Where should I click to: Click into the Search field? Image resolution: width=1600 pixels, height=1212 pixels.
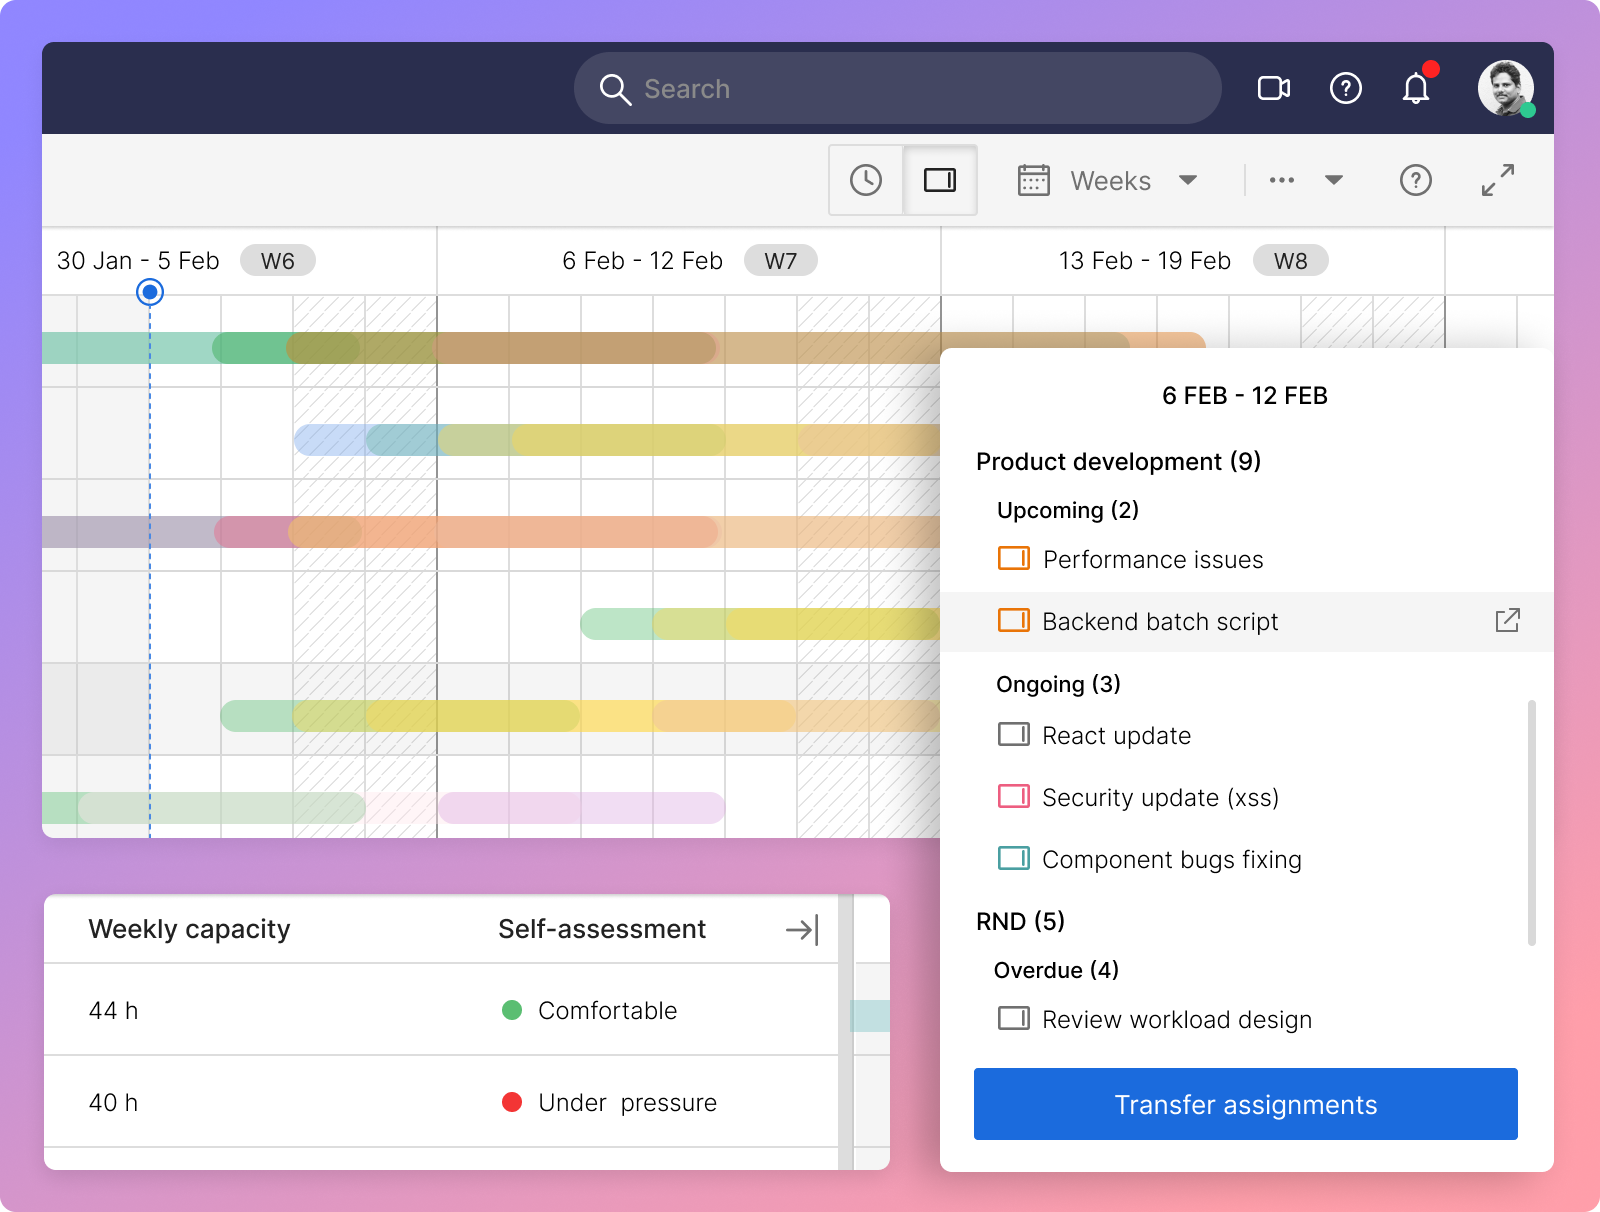point(897,89)
